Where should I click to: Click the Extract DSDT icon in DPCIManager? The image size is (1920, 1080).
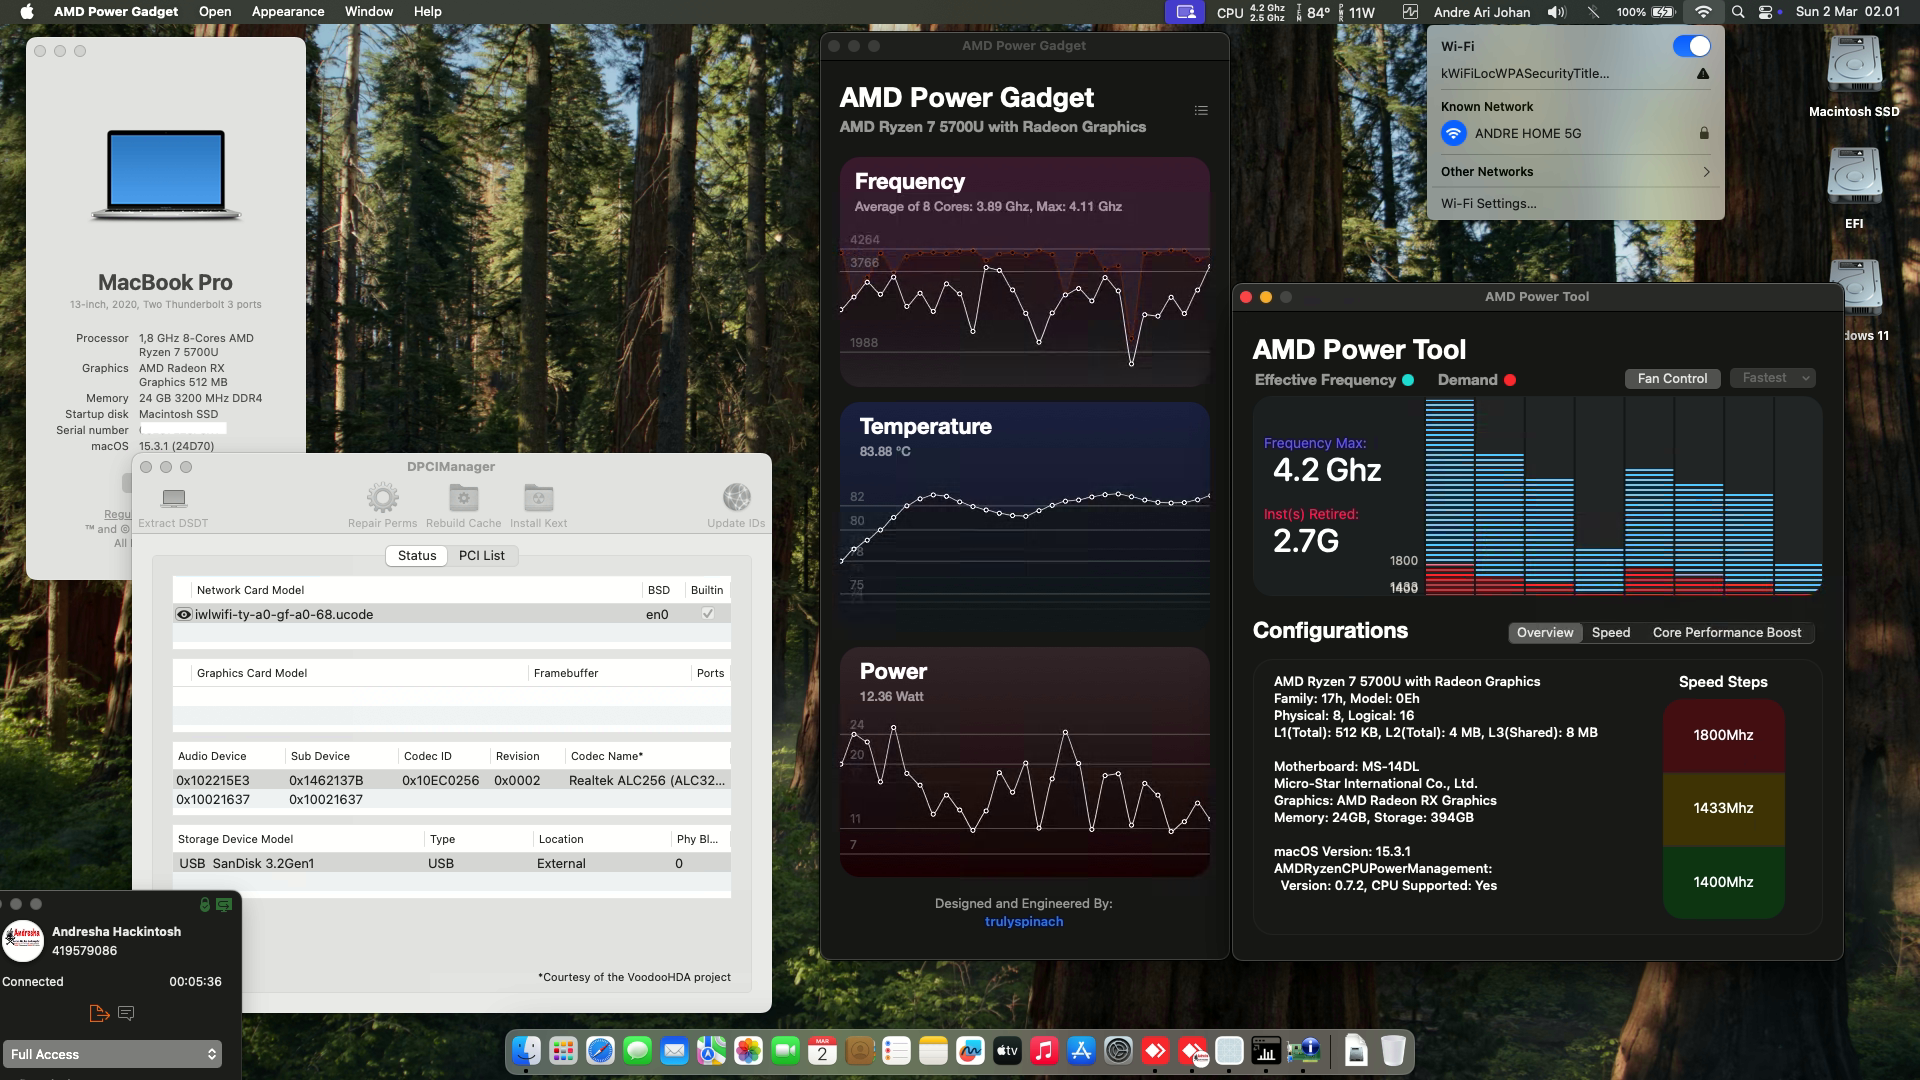point(173,498)
